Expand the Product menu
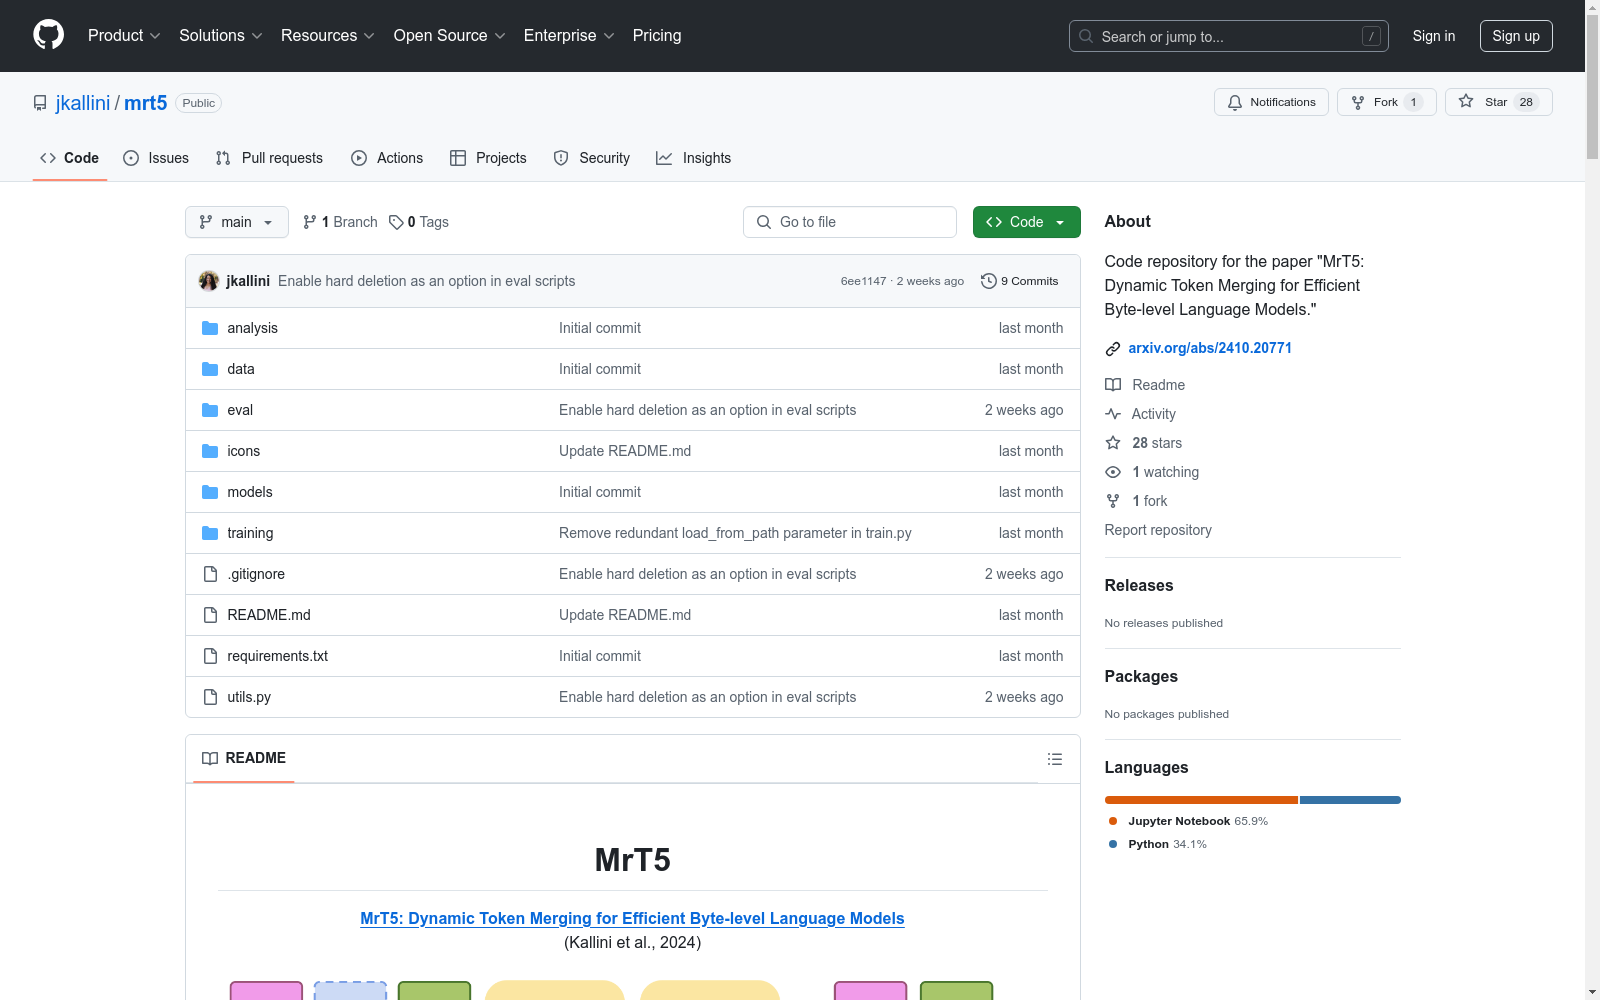The image size is (1600, 1000). point(124,36)
